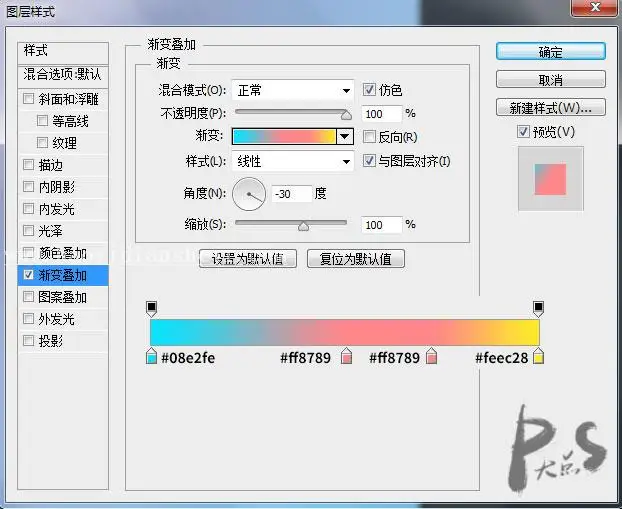The height and width of the screenshot is (509, 622).
Task: Enable 光泽 checkbox
Action: point(29,230)
